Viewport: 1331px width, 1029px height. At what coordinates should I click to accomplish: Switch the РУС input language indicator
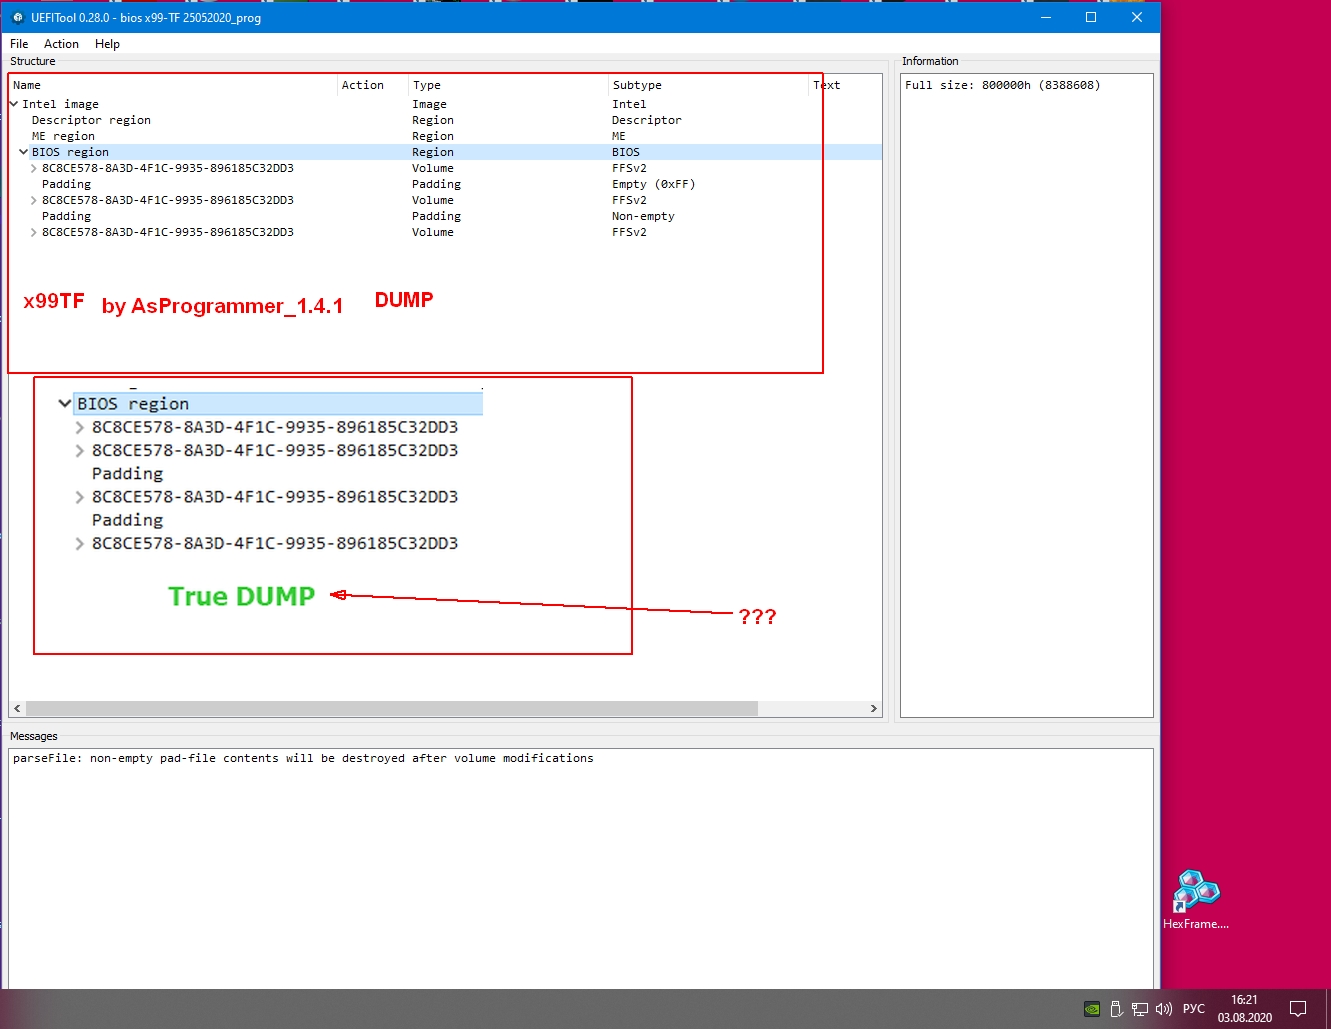1194,1009
